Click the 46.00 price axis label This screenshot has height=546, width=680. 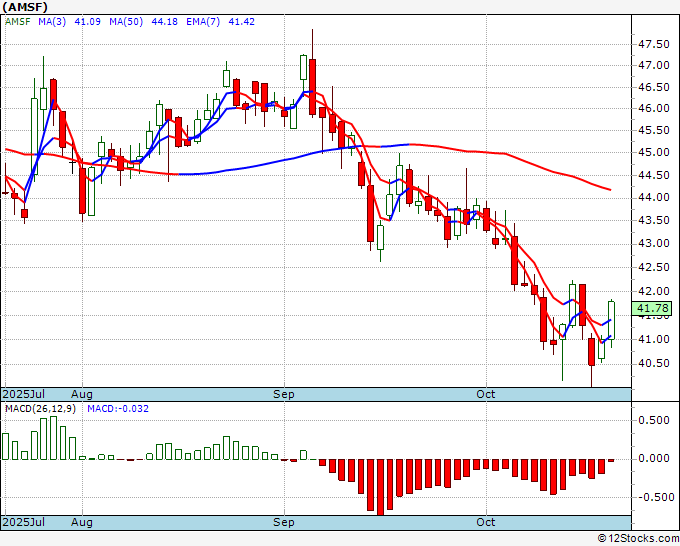[654, 108]
